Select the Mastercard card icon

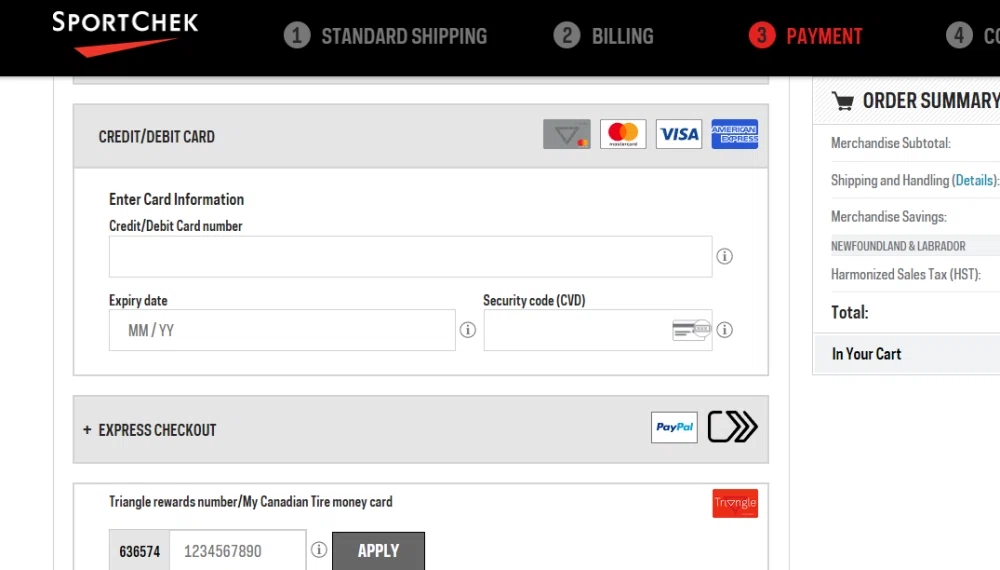click(623, 134)
